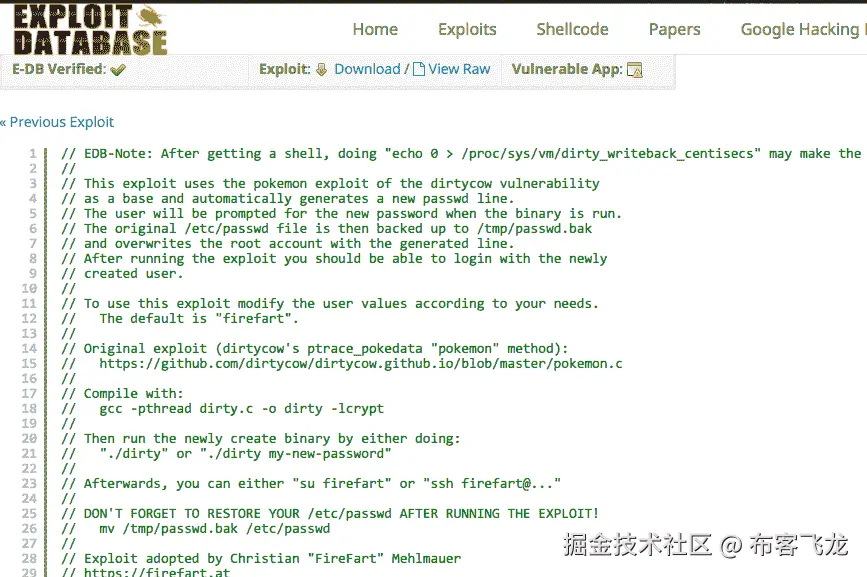Click the 'Compile with:' line
Viewport: 867px width, 577px height.
122,394
